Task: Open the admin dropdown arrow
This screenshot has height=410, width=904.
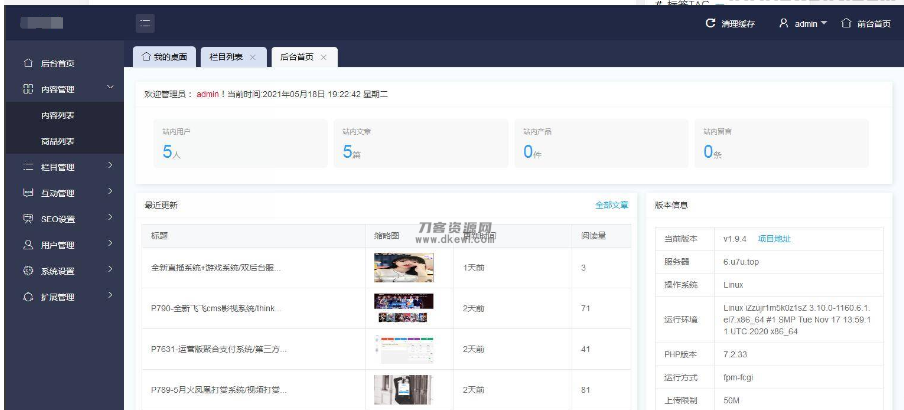Action: point(824,23)
